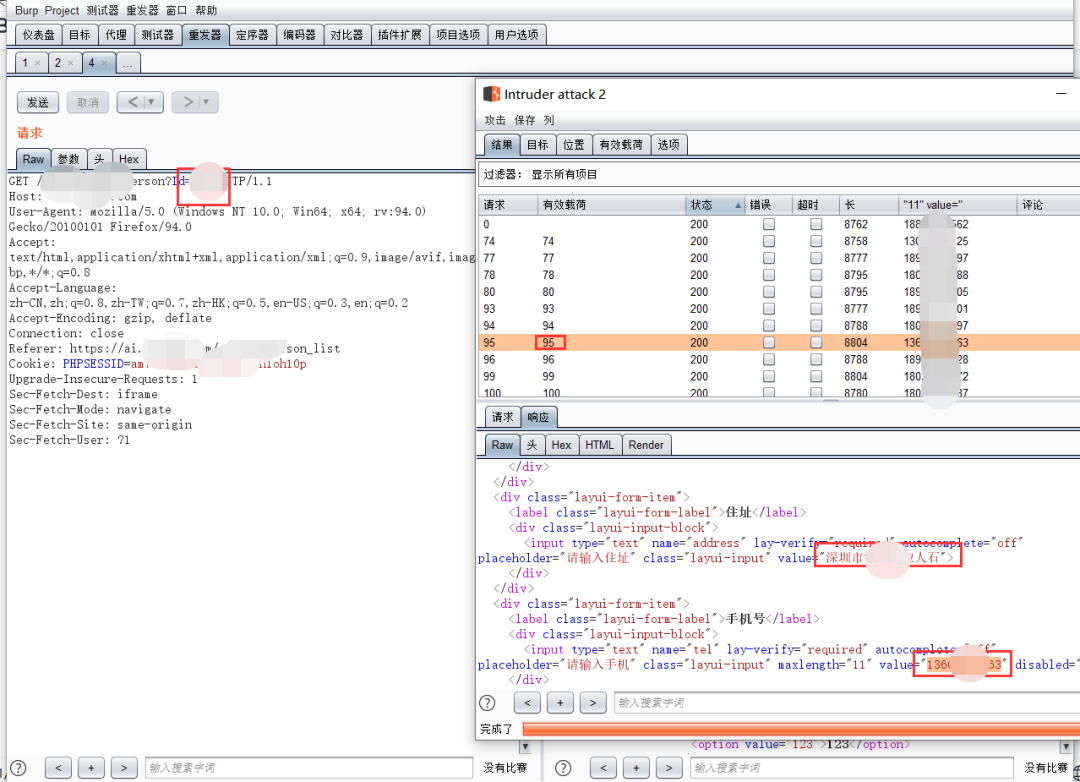
Task: Close Repeater tab 4
Action: (x=104, y=63)
